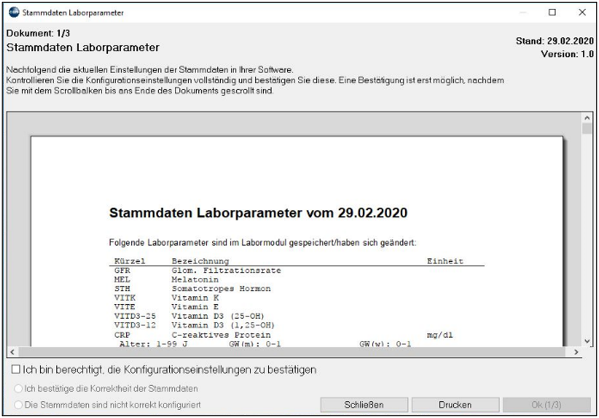Click the horizontal scrollbar thumb
This screenshot has height=418, width=599.
click(x=292, y=352)
